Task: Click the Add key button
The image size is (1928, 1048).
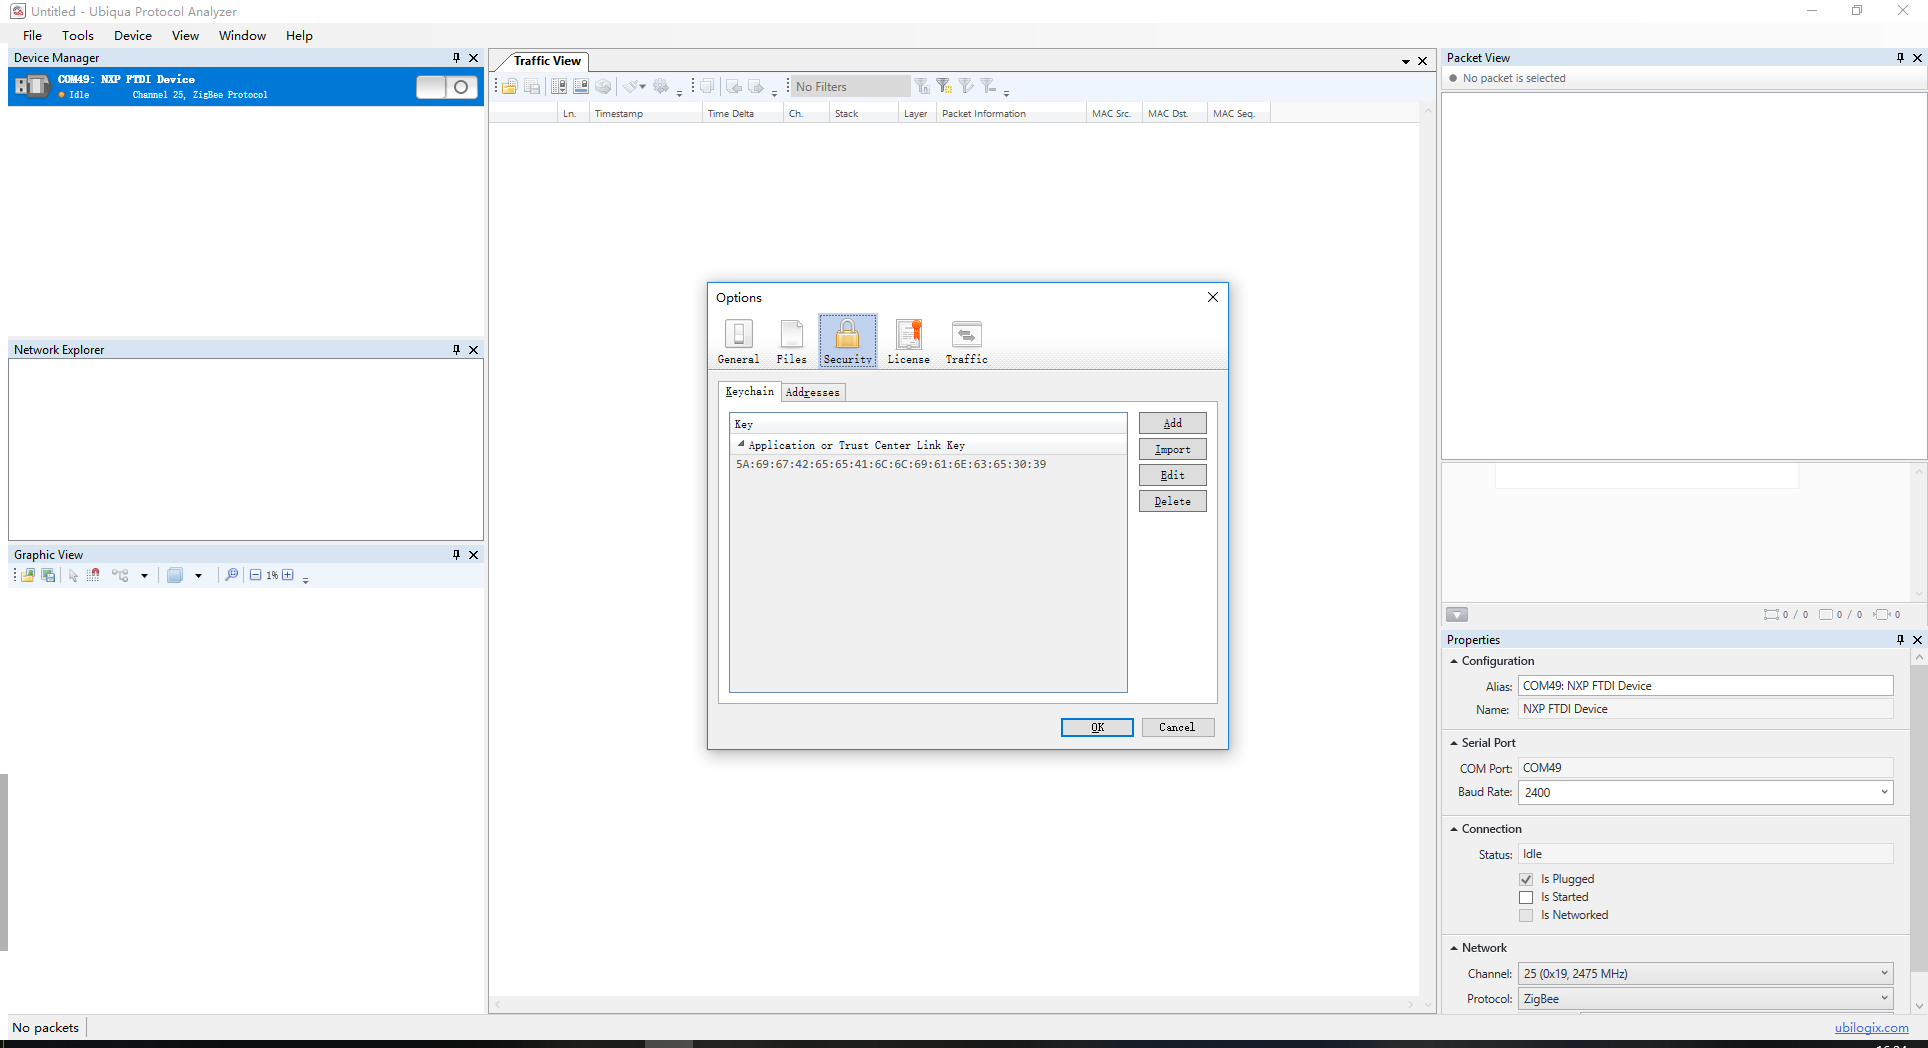Action: tap(1172, 423)
